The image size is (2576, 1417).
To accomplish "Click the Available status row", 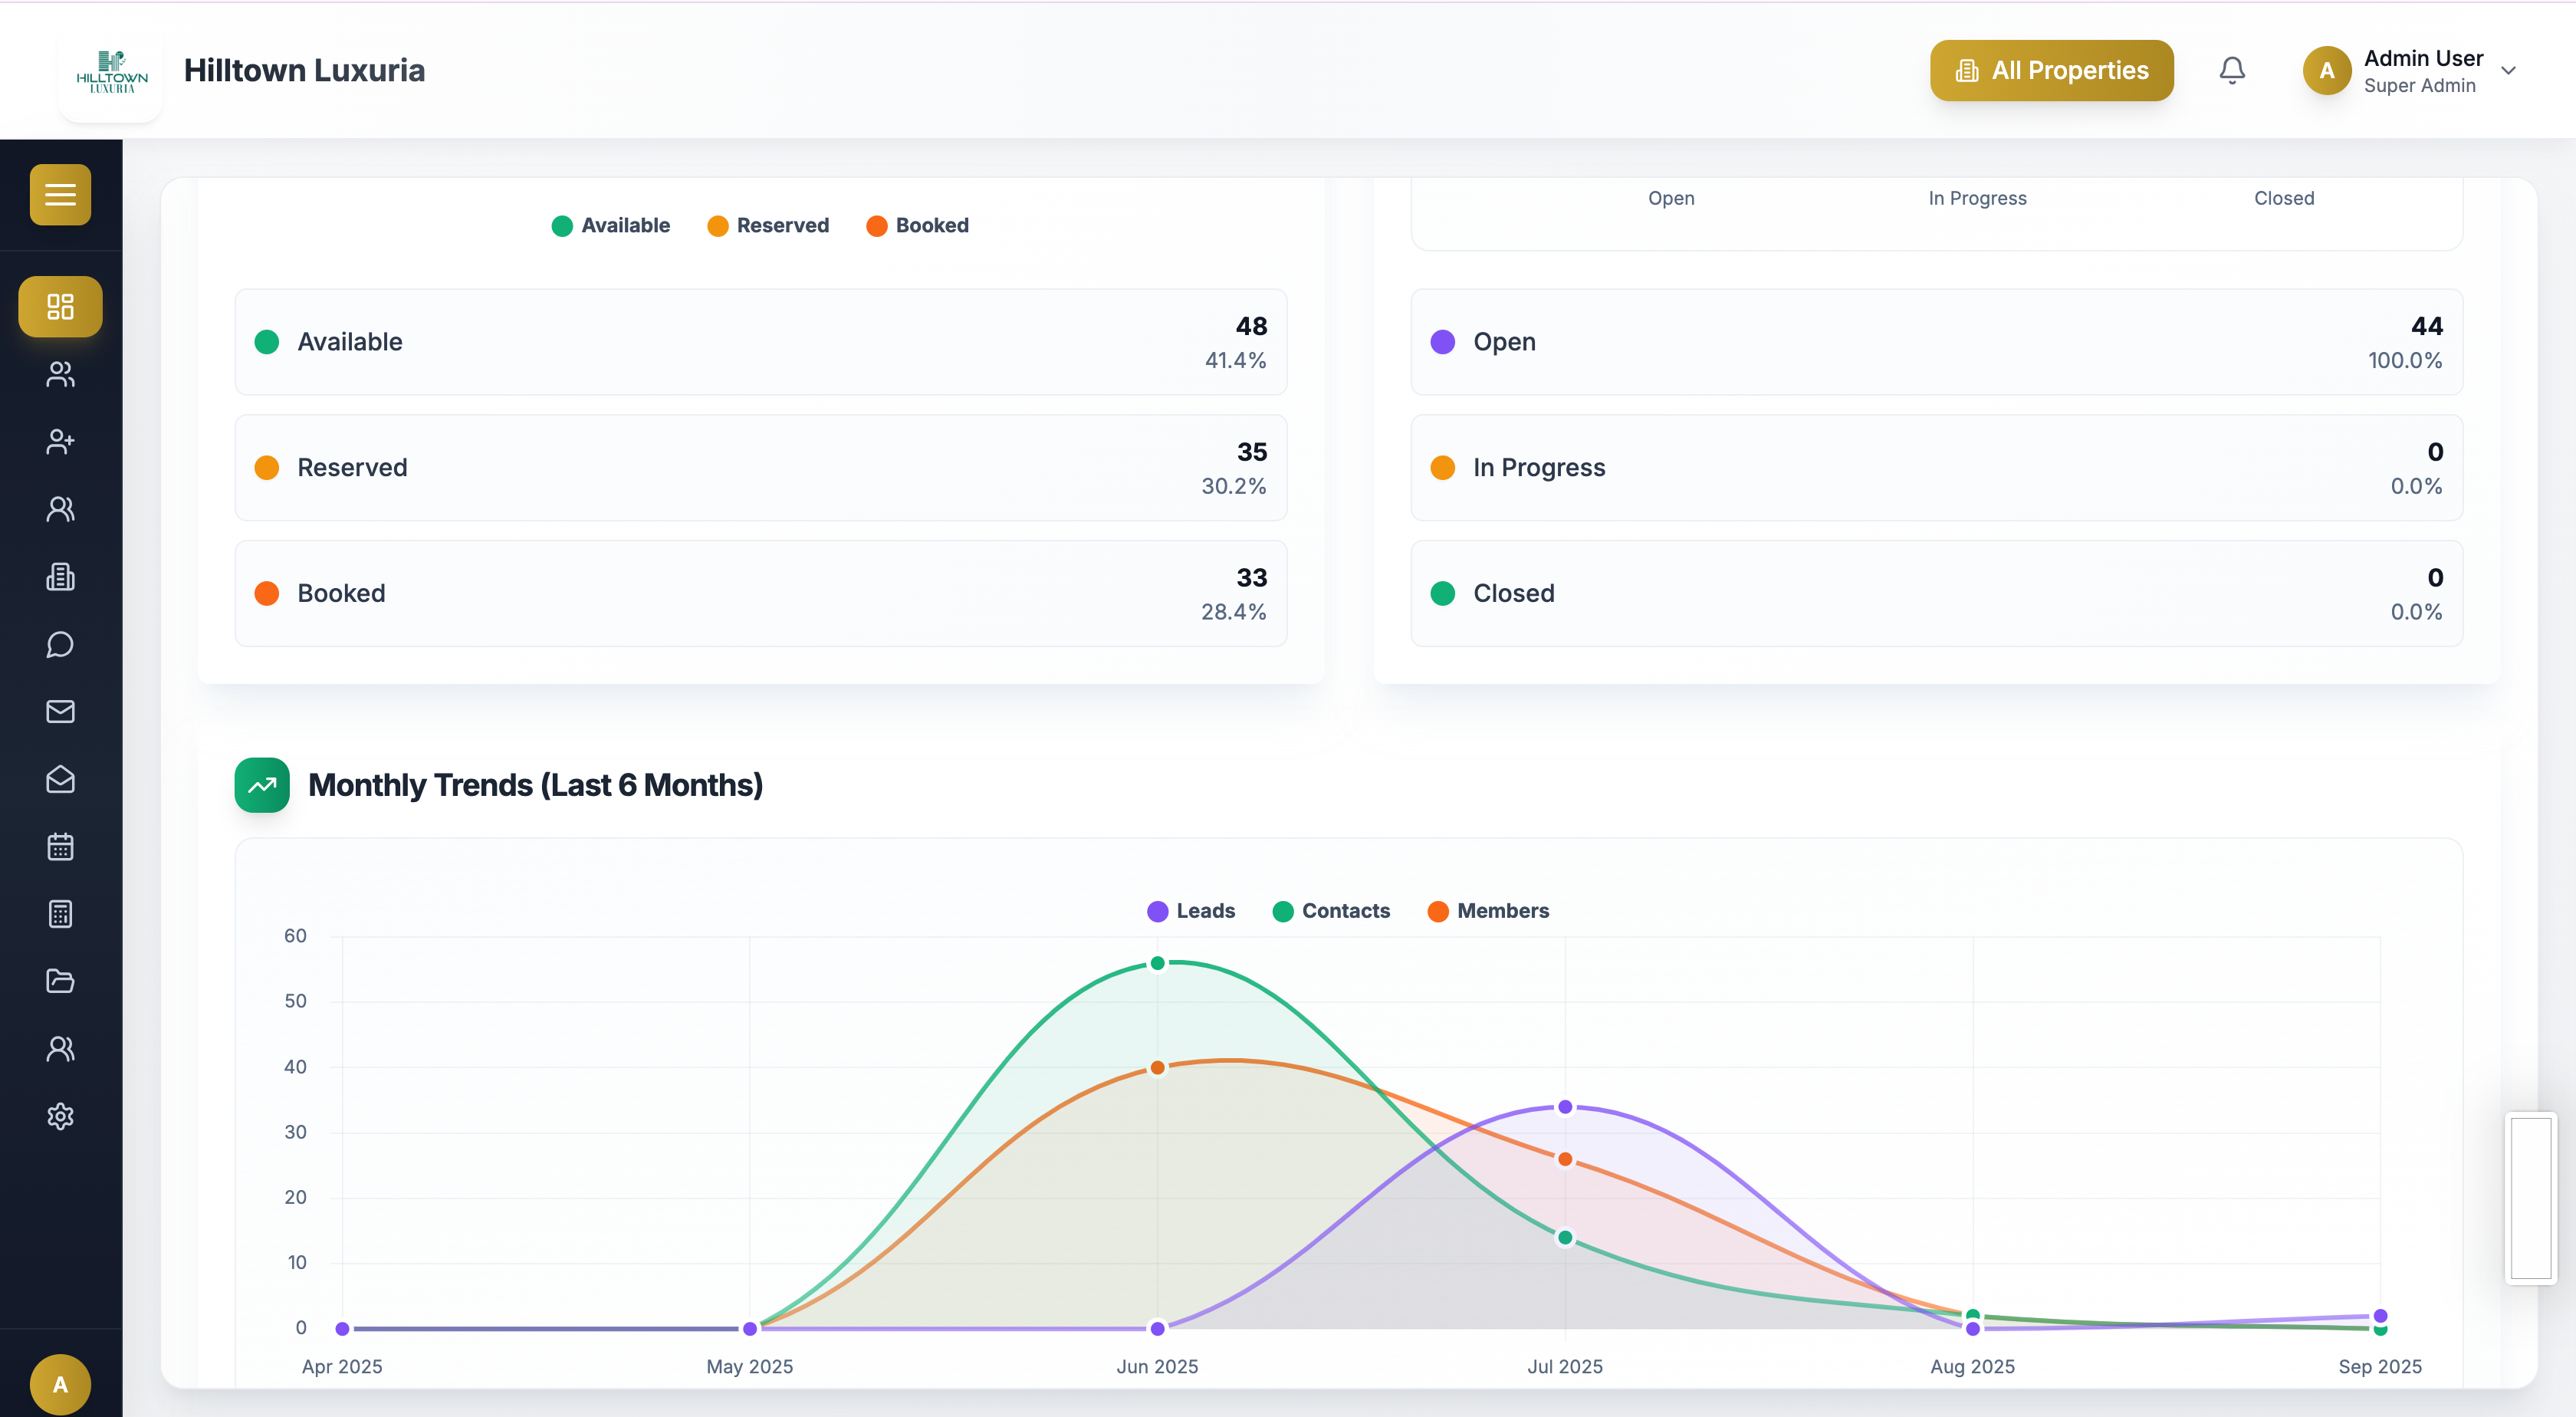I will [761, 342].
